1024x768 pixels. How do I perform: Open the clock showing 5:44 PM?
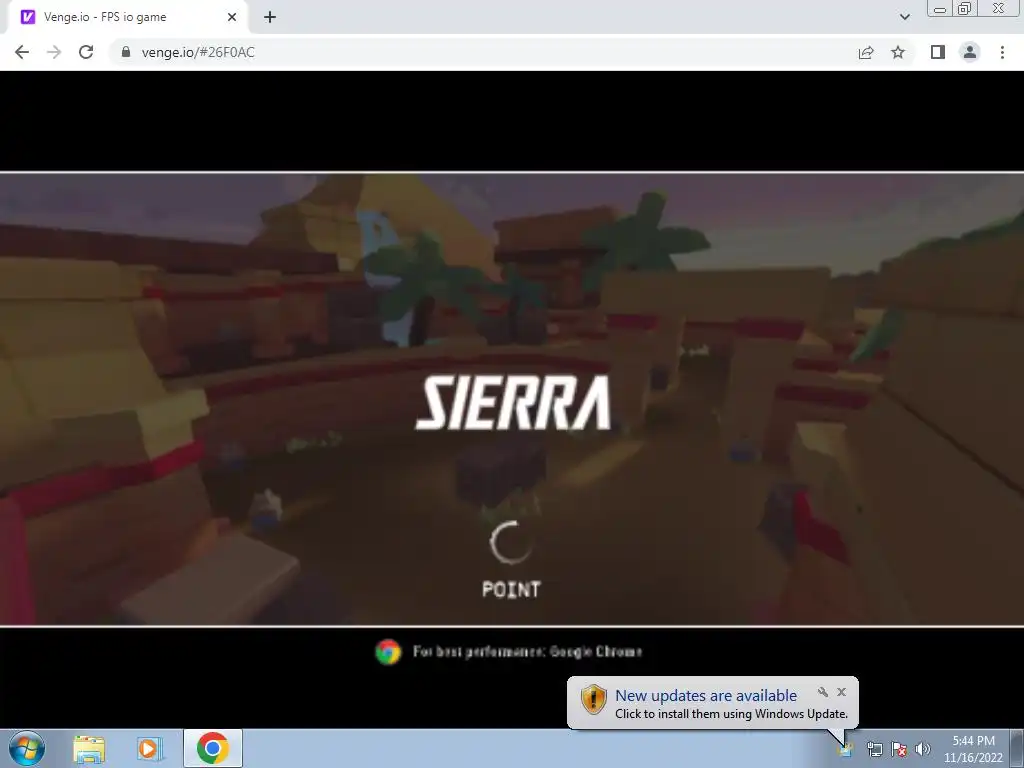point(973,749)
